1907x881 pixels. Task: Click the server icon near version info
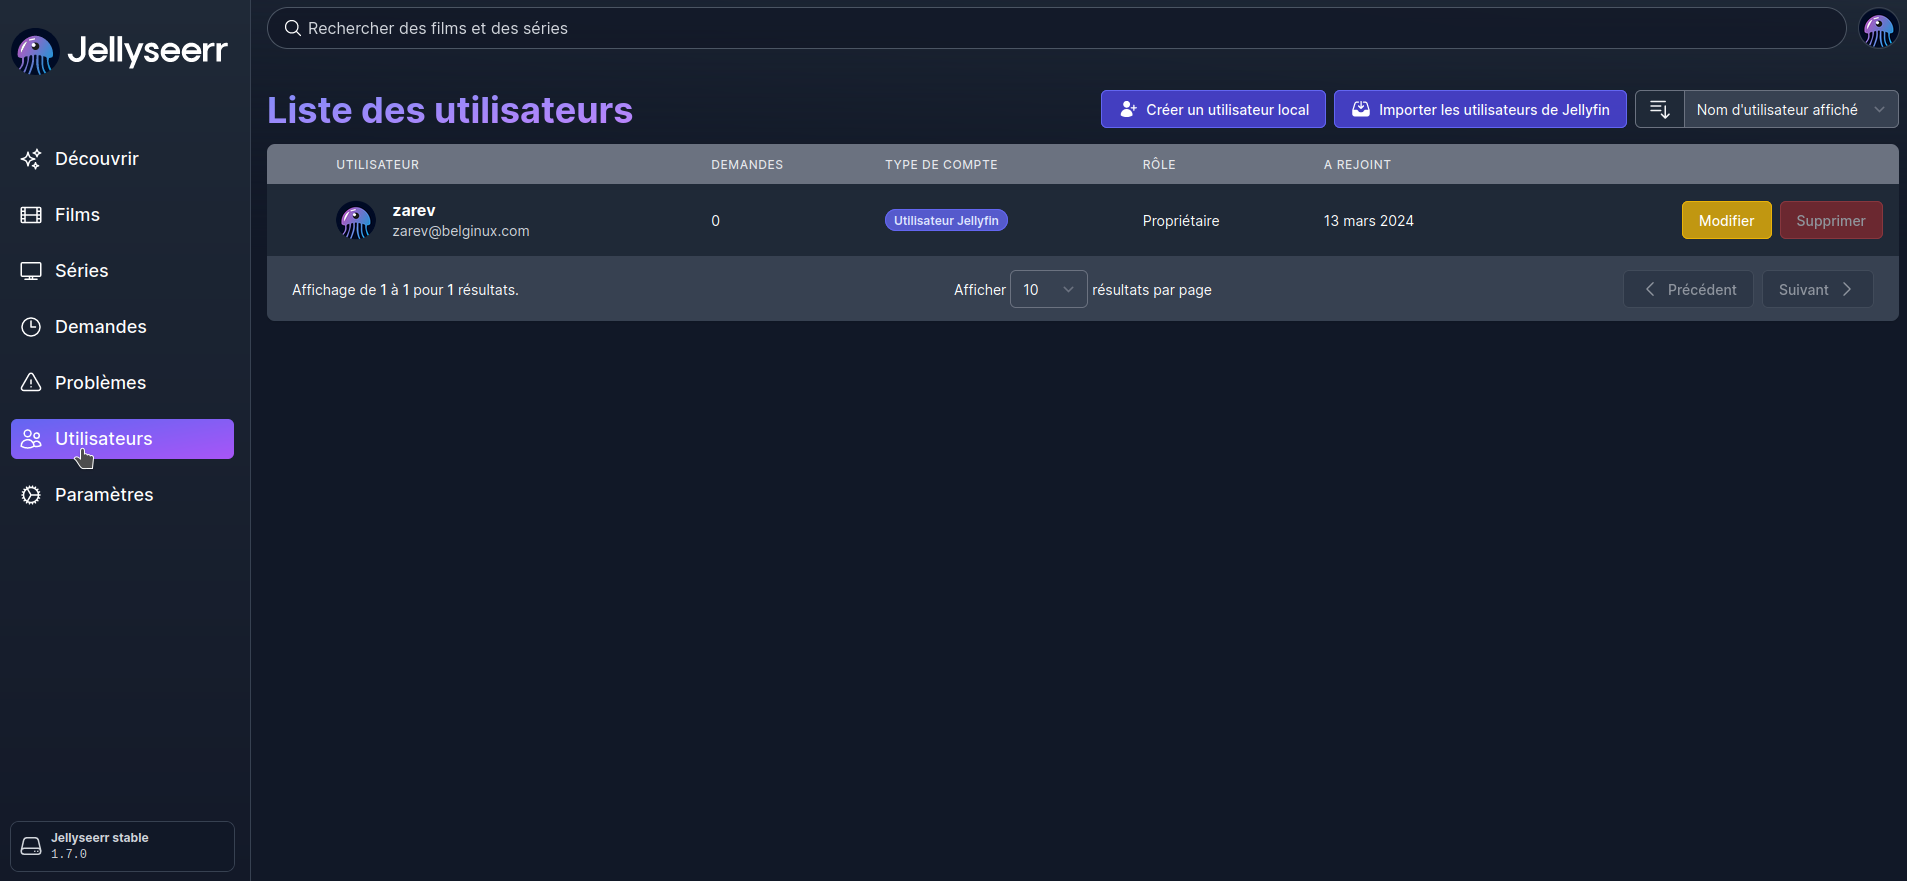coord(31,846)
